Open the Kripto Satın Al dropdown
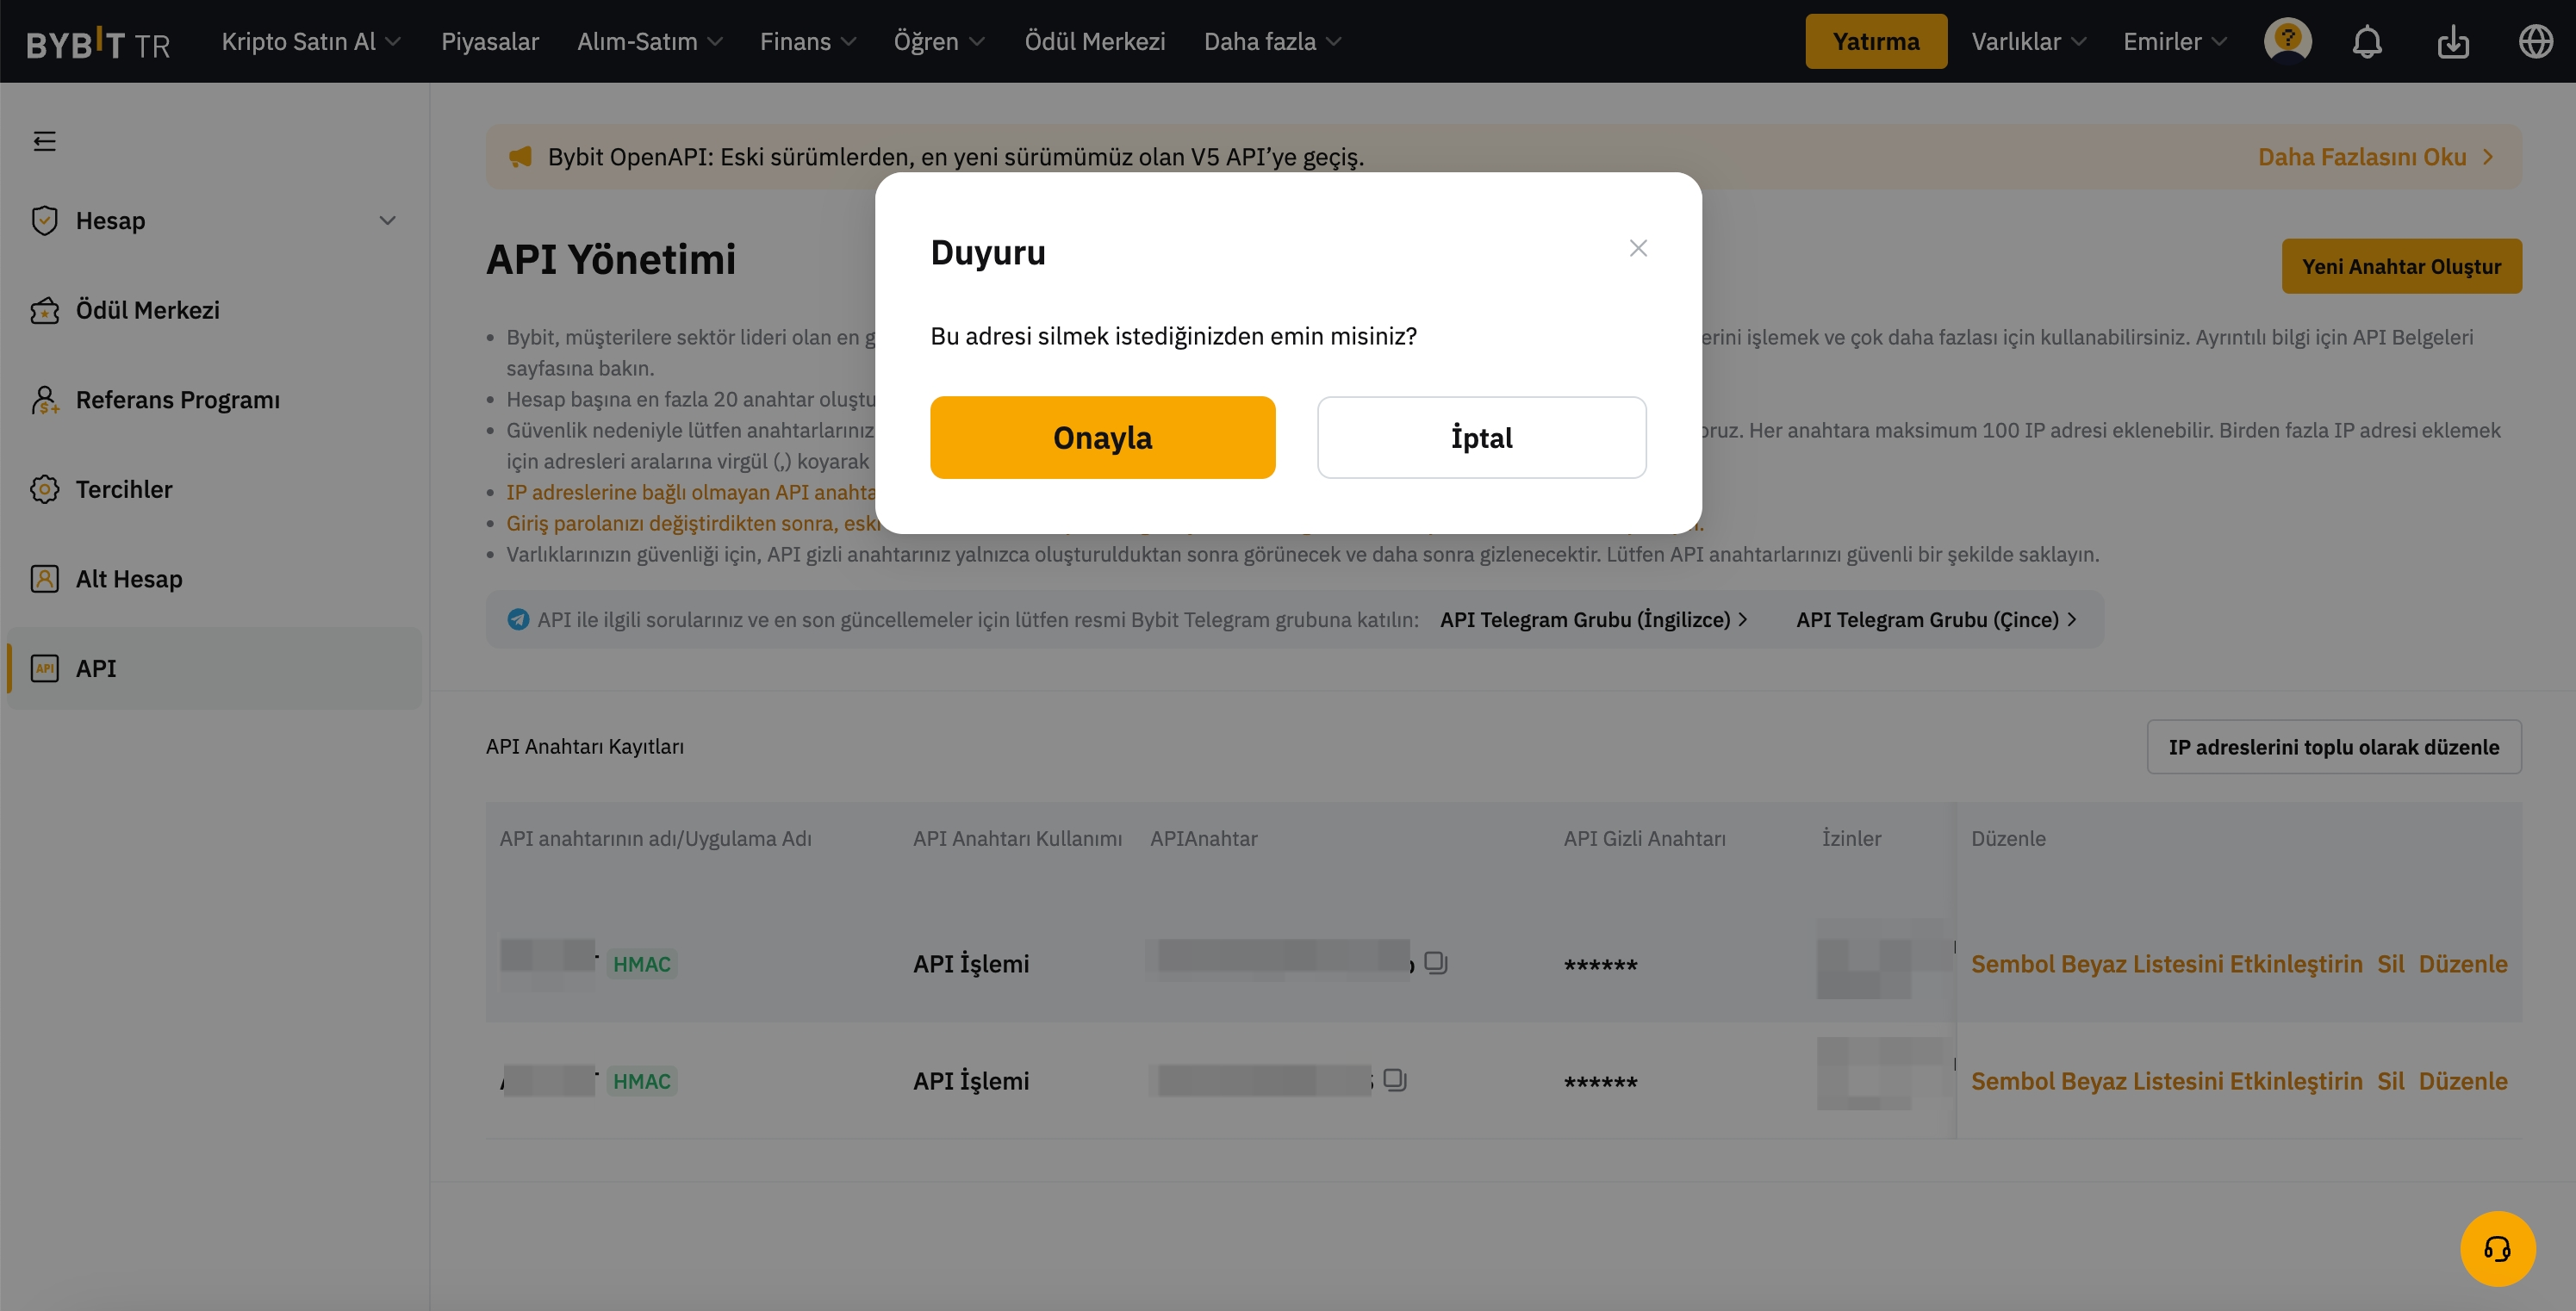Screen dimensions: 2576x1311 click(x=310, y=42)
